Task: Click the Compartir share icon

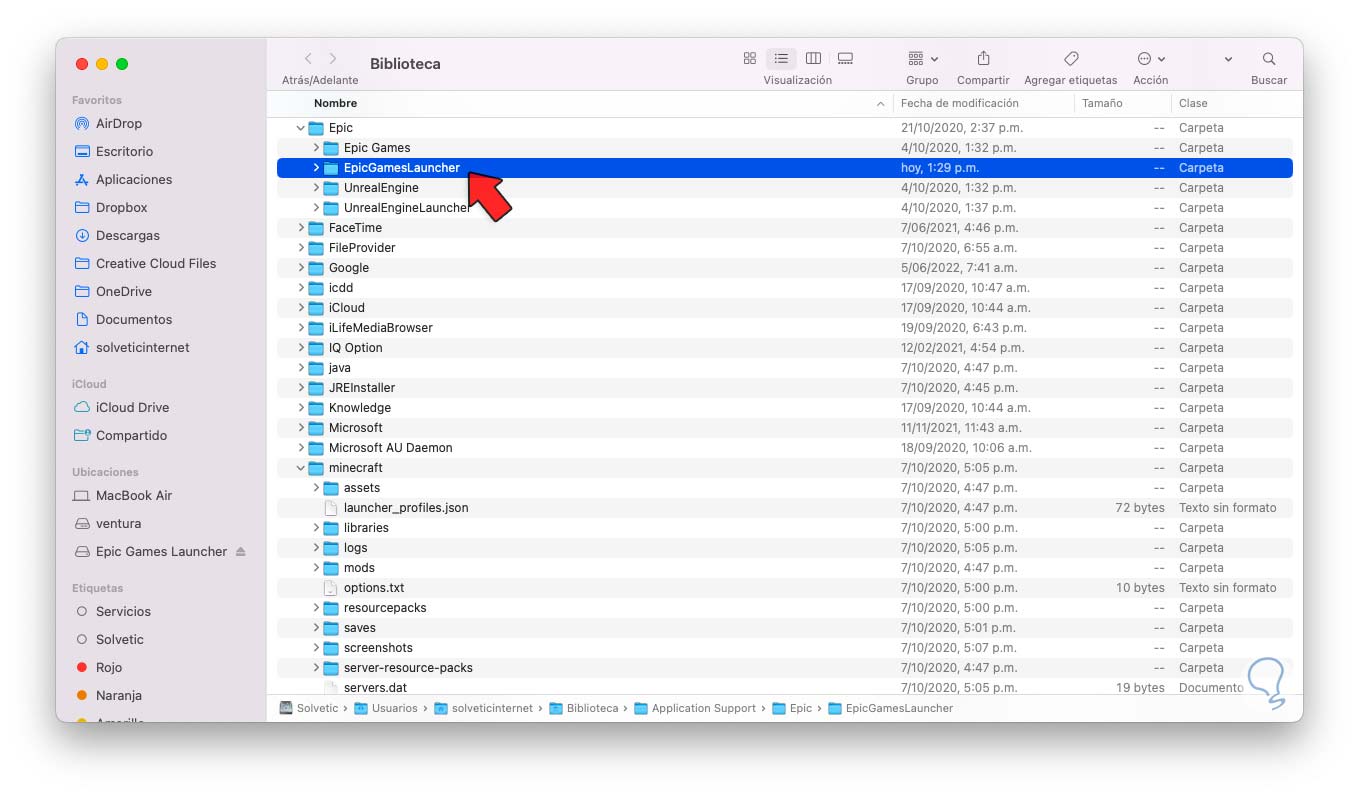Action: [983, 59]
